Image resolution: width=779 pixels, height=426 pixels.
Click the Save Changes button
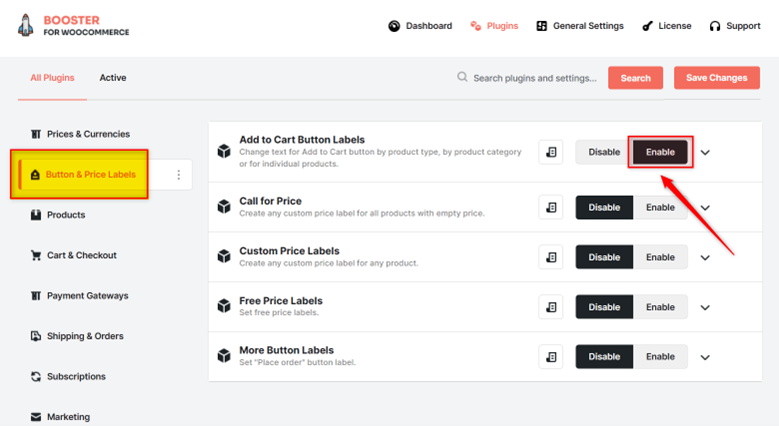(716, 78)
